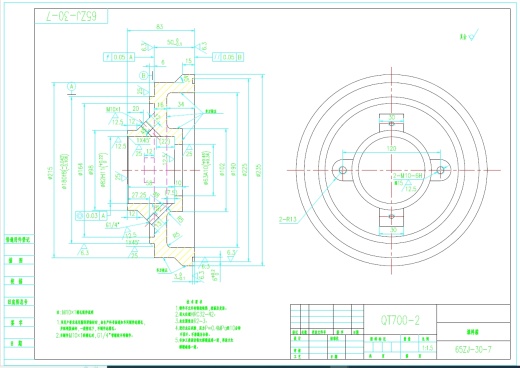Select the datum B circle marker
Screen dimensions: 520x368
pyautogui.click(x=144, y=76)
